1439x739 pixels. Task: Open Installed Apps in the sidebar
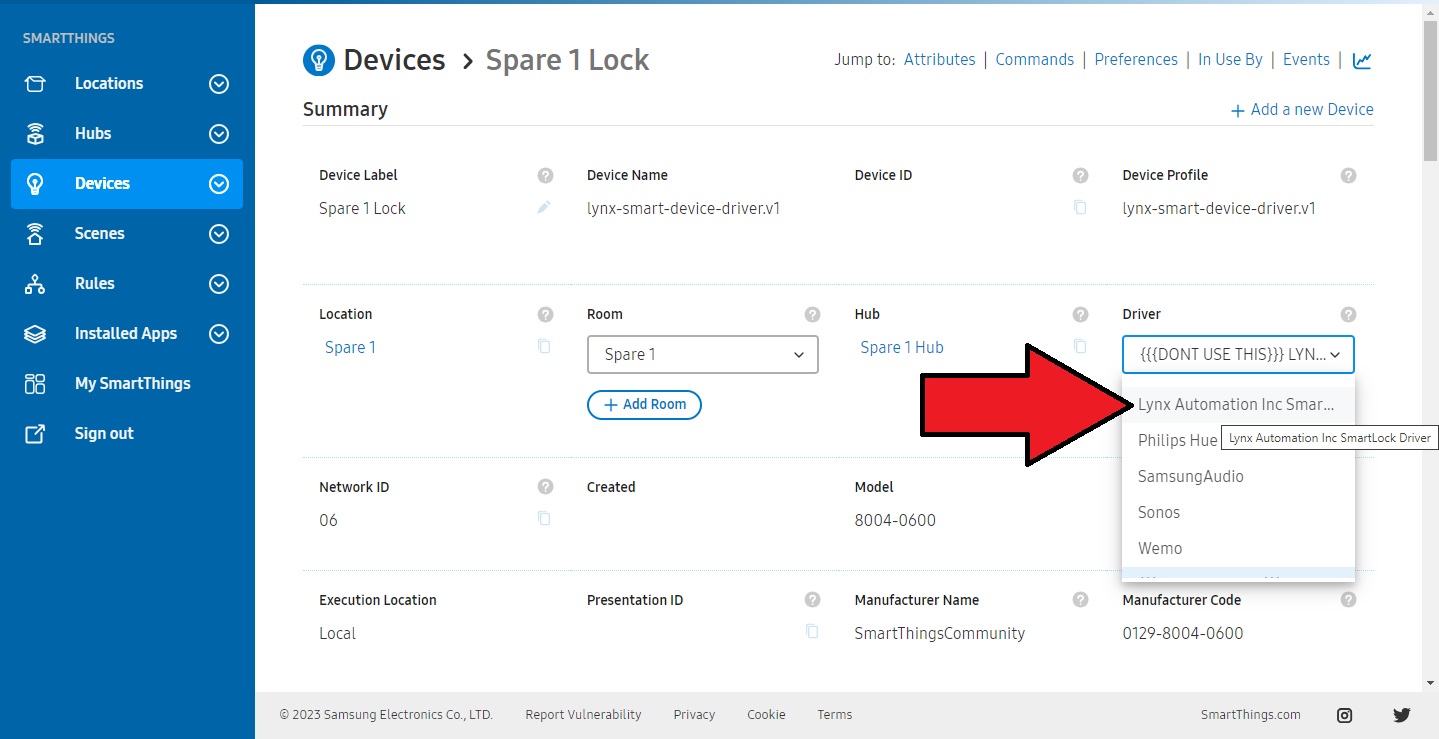click(x=127, y=334)
